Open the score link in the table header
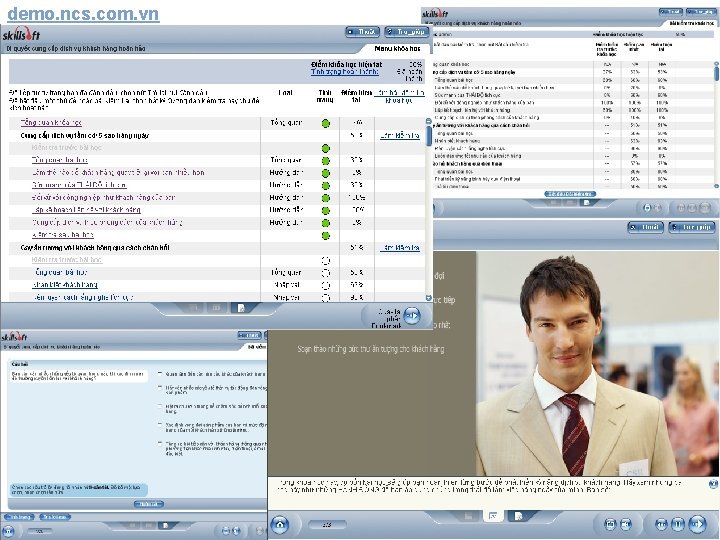Viewport: 720px width, 540px height. tap(399, 96)
